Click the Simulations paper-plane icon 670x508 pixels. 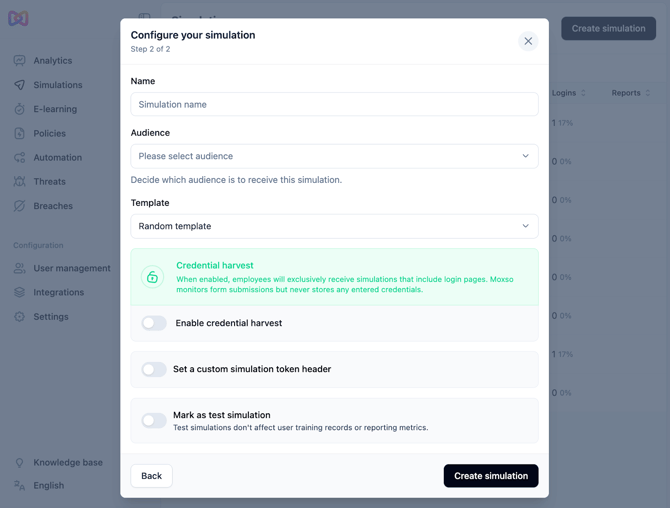tap(20, 85)
